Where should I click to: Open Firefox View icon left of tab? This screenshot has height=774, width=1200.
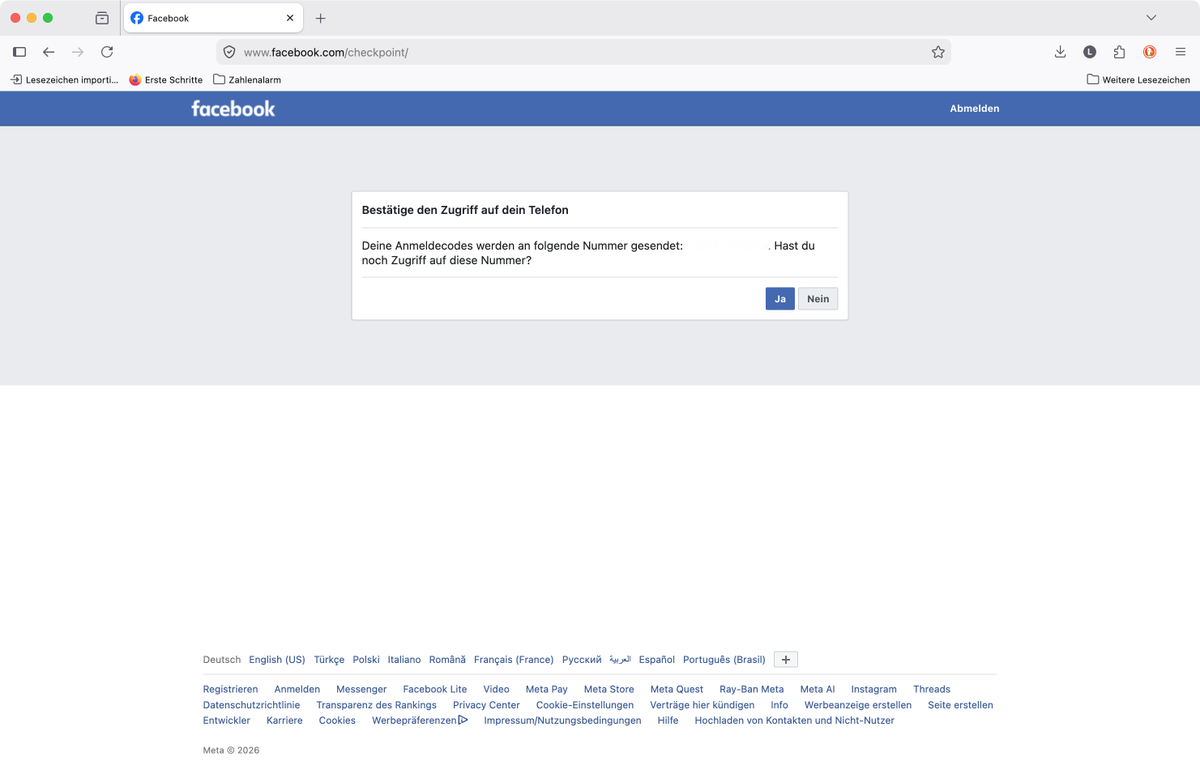click(102, 18)
